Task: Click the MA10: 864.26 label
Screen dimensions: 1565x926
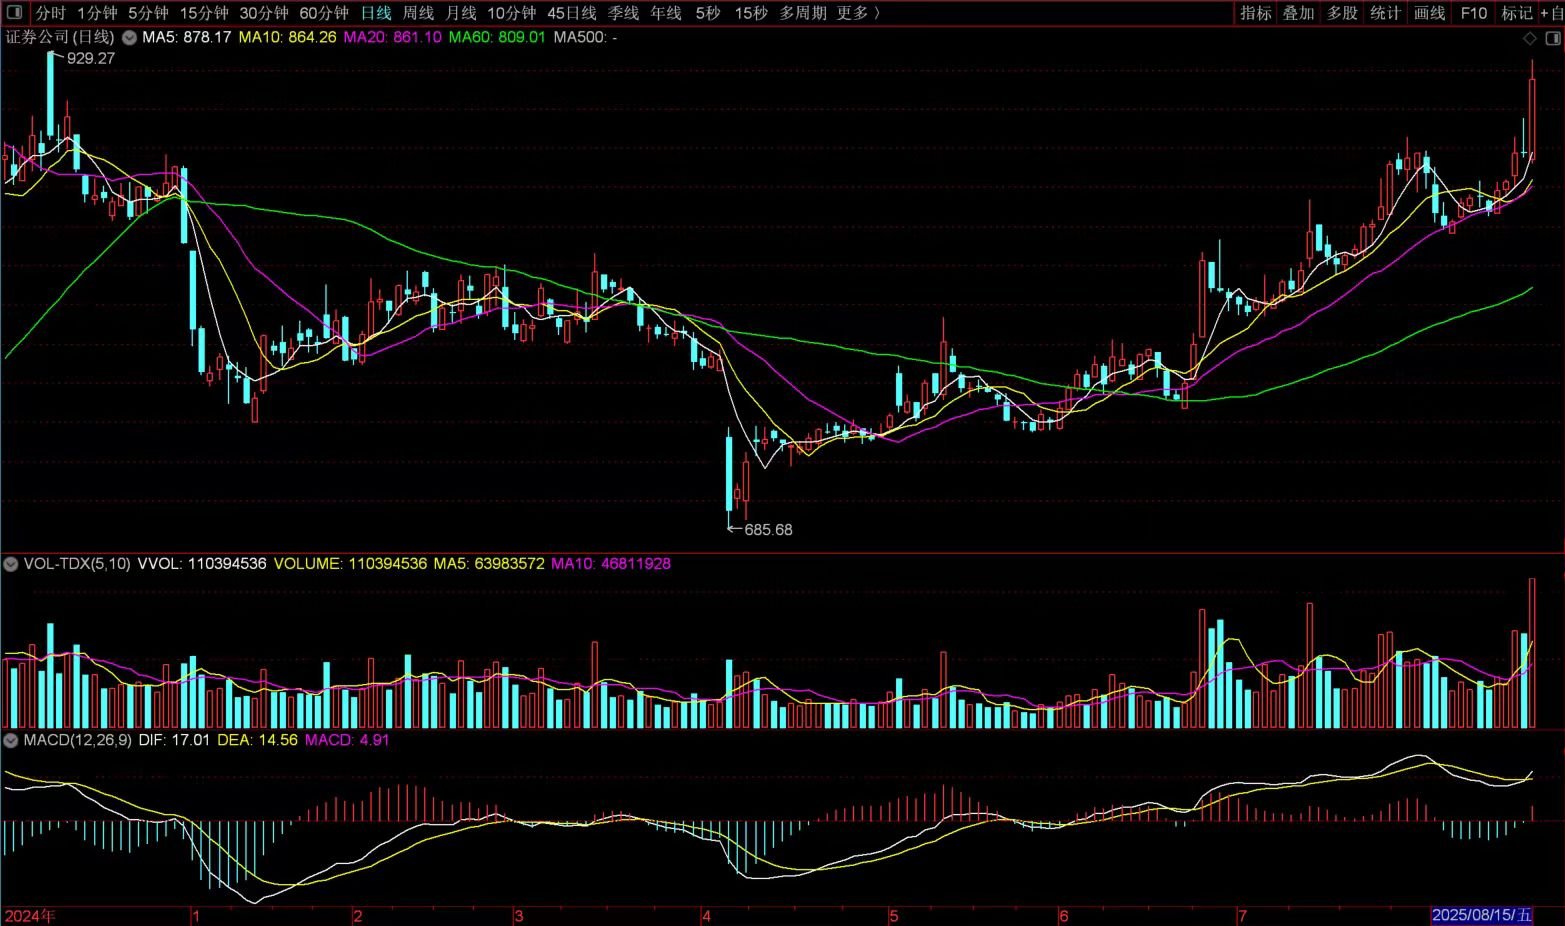Action: pyautogui.click(x=287, y=37)
